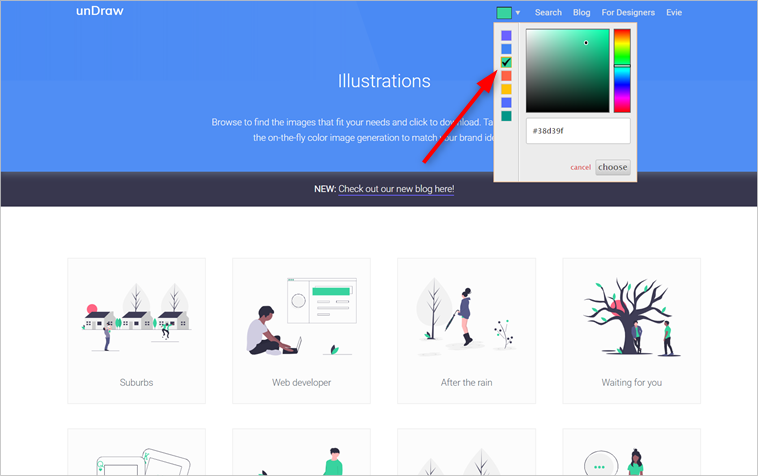Pick the teal preset swatch at bottom

pyautogui.click(x=506, y=116)
